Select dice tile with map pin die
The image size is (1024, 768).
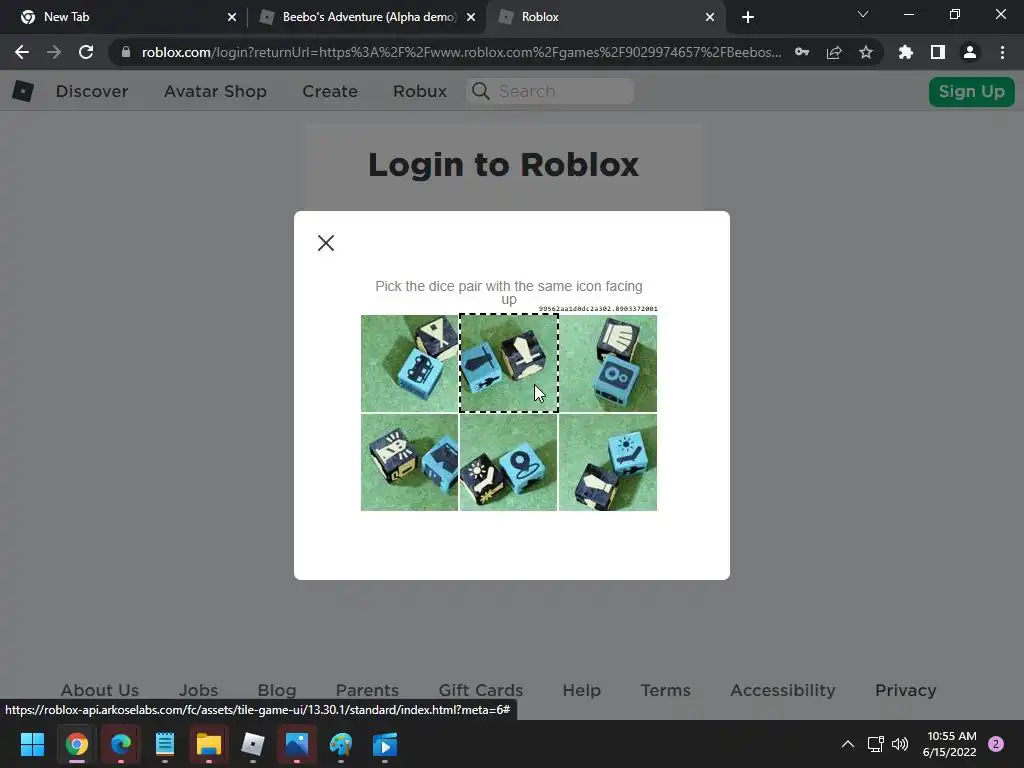click(509, 462)
